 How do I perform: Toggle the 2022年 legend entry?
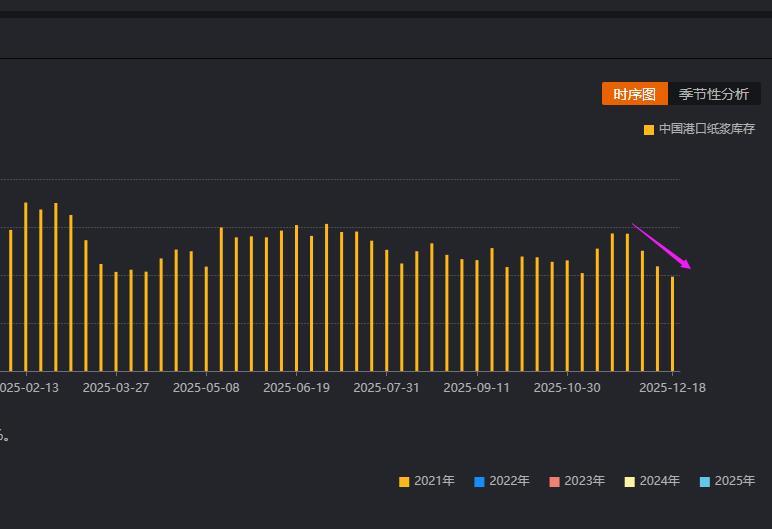pyautogui.click(x=502, y=481)
